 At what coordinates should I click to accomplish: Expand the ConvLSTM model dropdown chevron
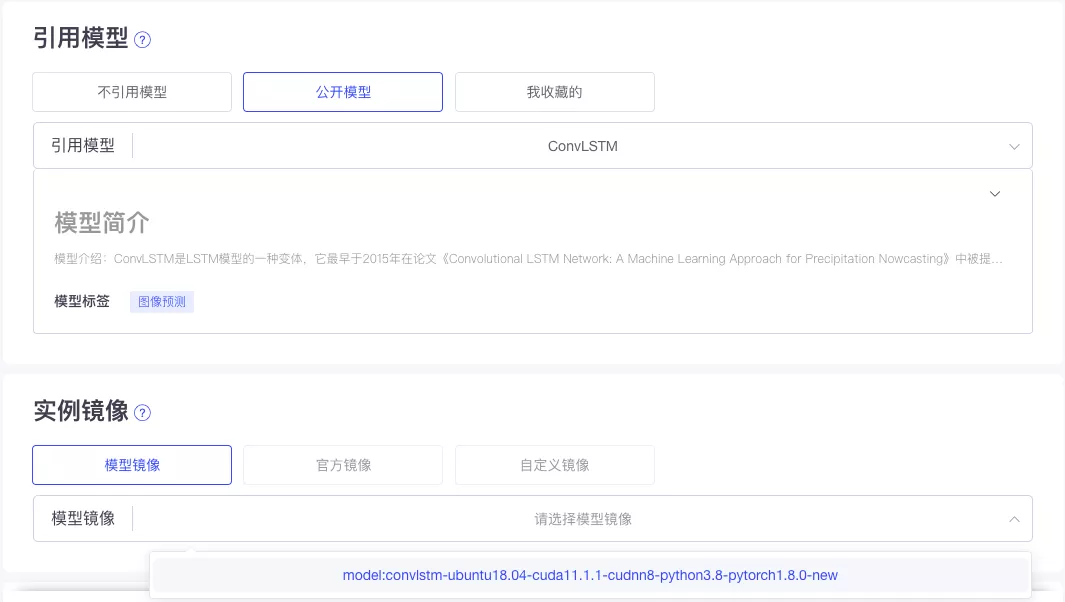1013,146
